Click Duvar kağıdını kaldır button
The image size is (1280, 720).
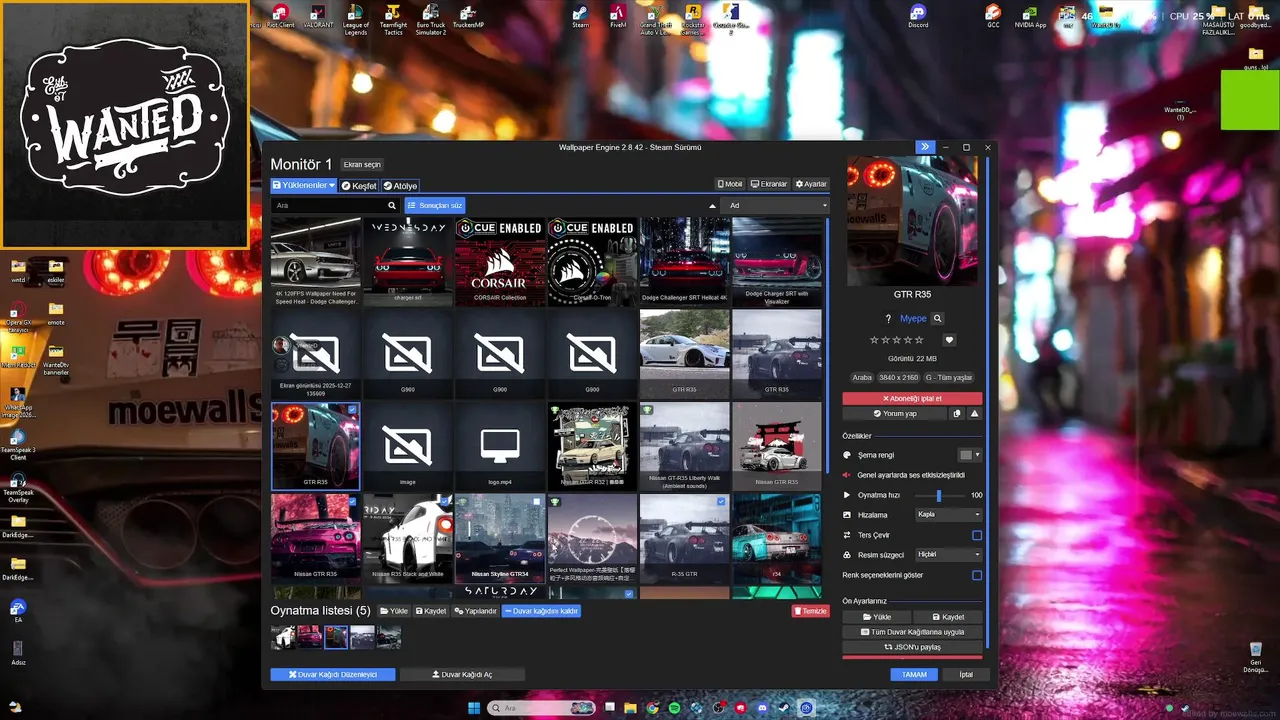coord(541,611)
